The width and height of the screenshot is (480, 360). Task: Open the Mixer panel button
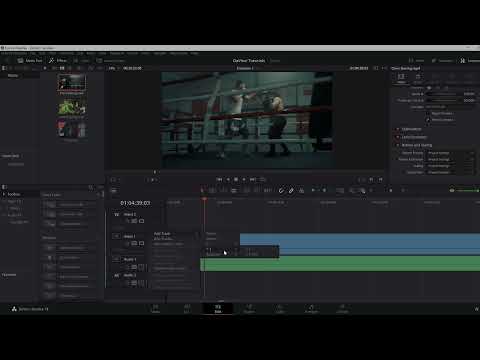pyautogui.click(x=417, y=60)
